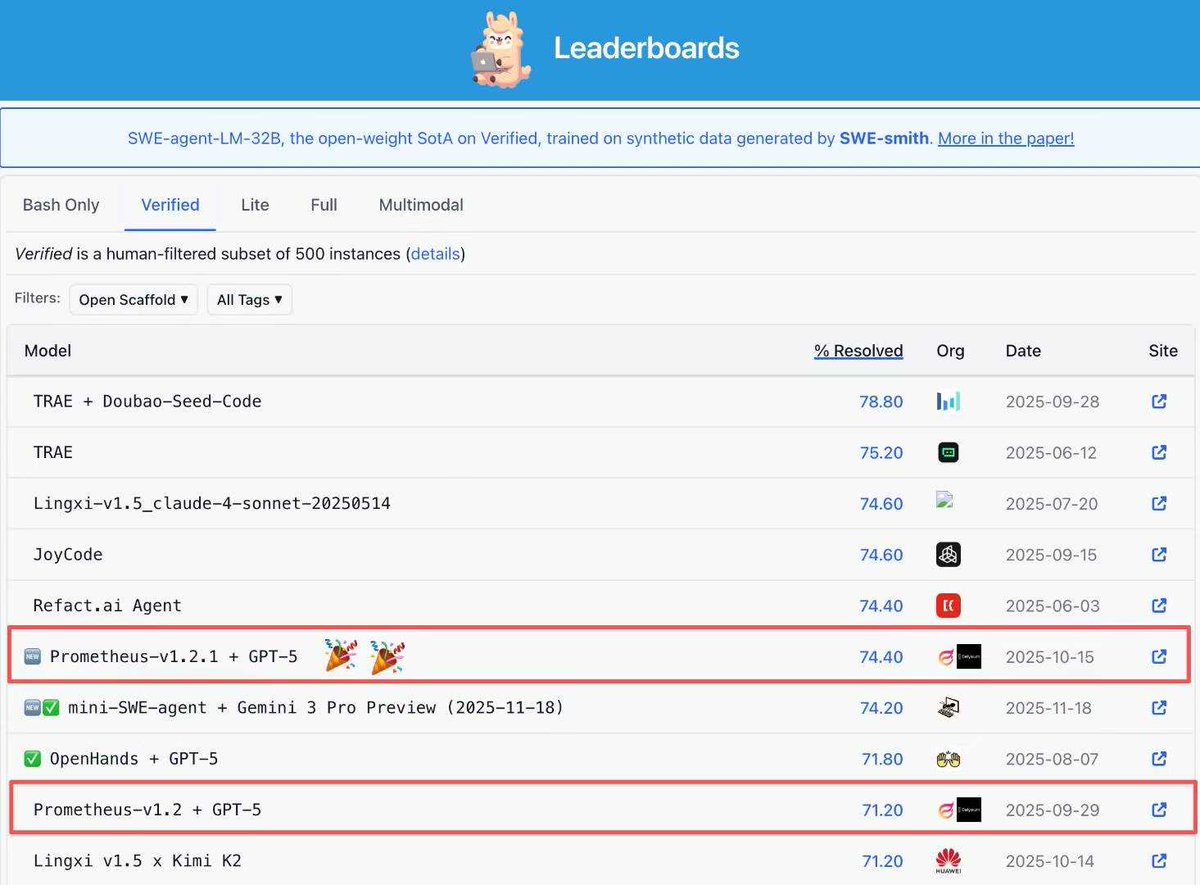This screenshot has height=885, width=1200.
Task: Open site link for TRAE 75.20 row
Action: click(1159, 452)
